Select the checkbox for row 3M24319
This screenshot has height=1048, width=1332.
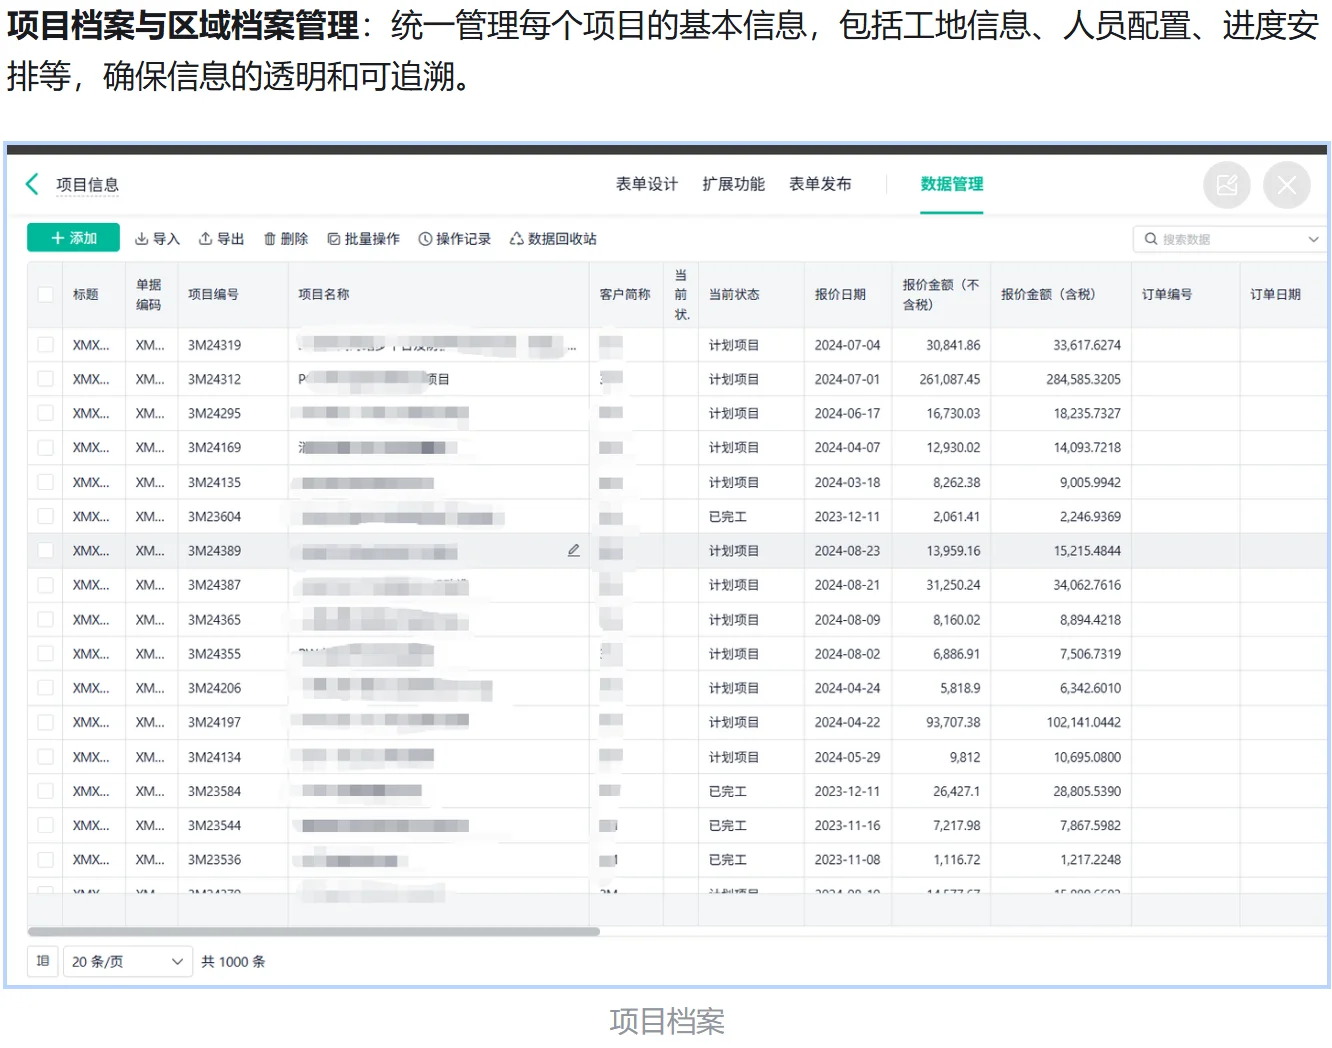tap(45, 344)
